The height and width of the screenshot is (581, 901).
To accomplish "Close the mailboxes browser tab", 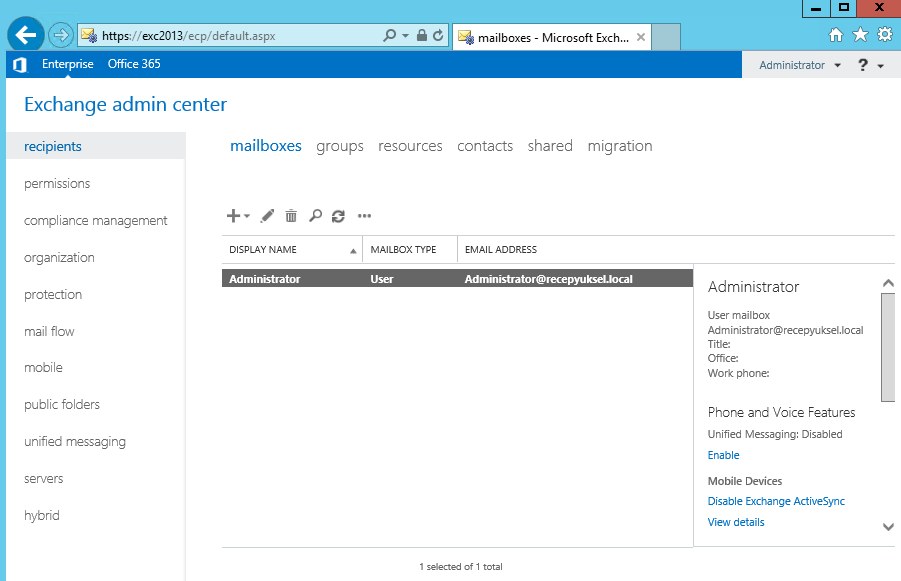I will [641, 37].
